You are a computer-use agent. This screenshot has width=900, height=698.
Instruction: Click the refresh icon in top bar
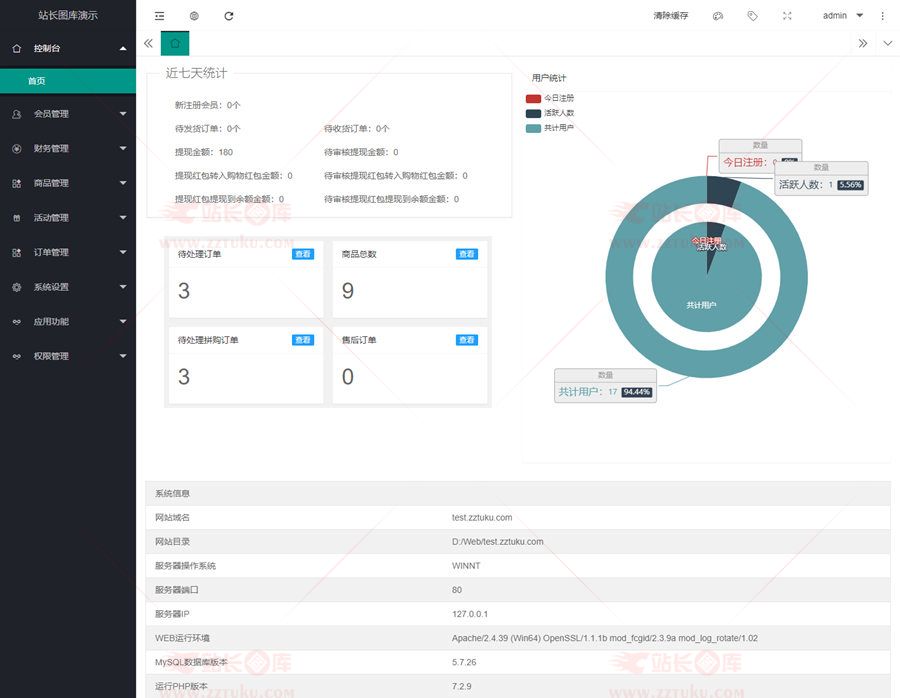(229, 16)
